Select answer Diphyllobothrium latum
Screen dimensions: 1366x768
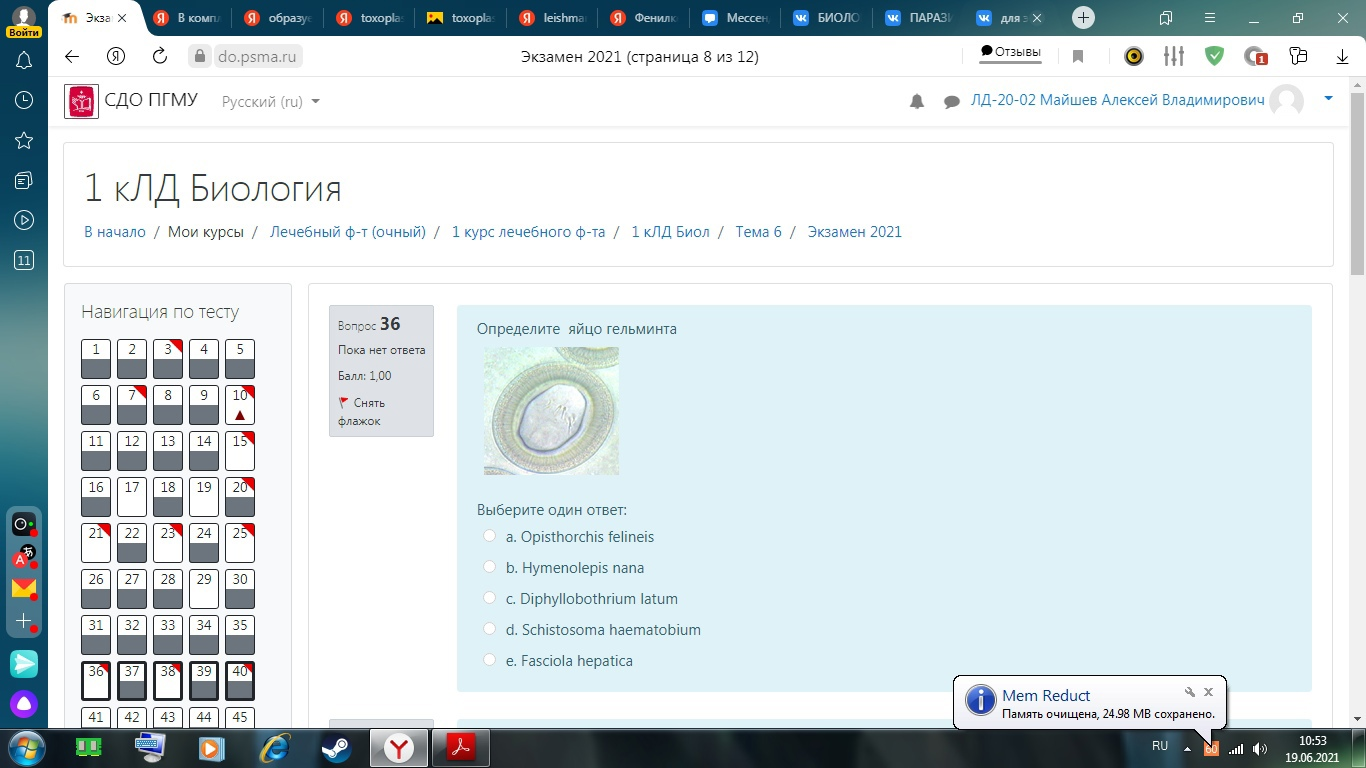489,598
